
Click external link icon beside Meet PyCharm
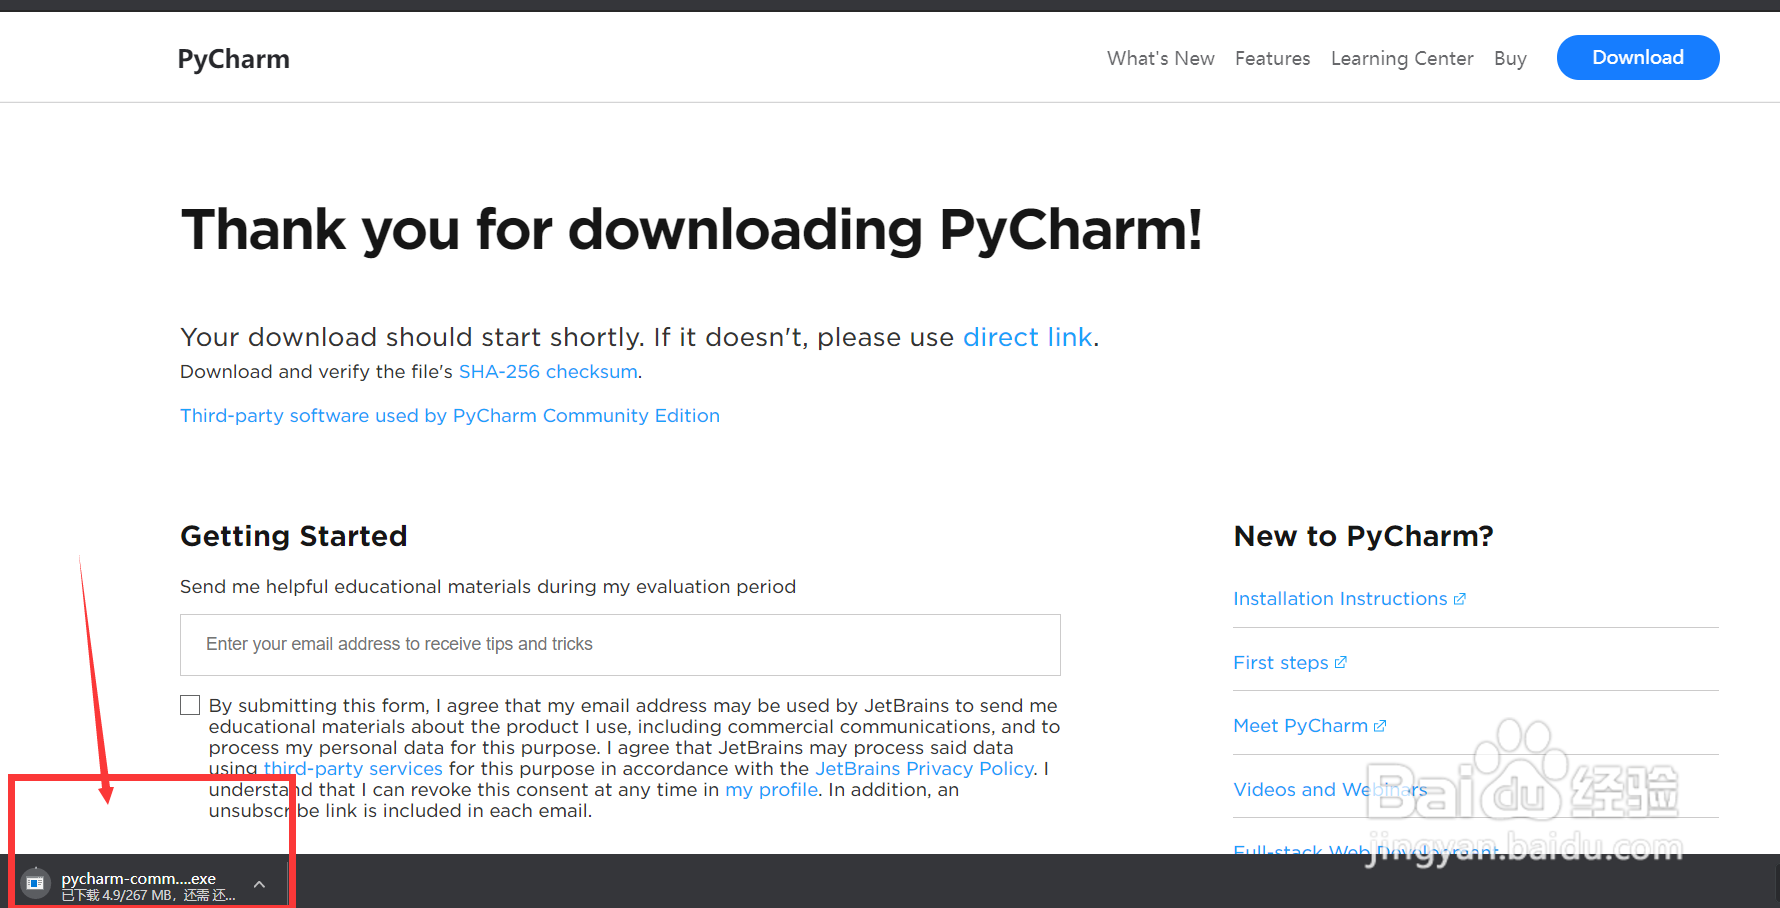coord(1380,726)
